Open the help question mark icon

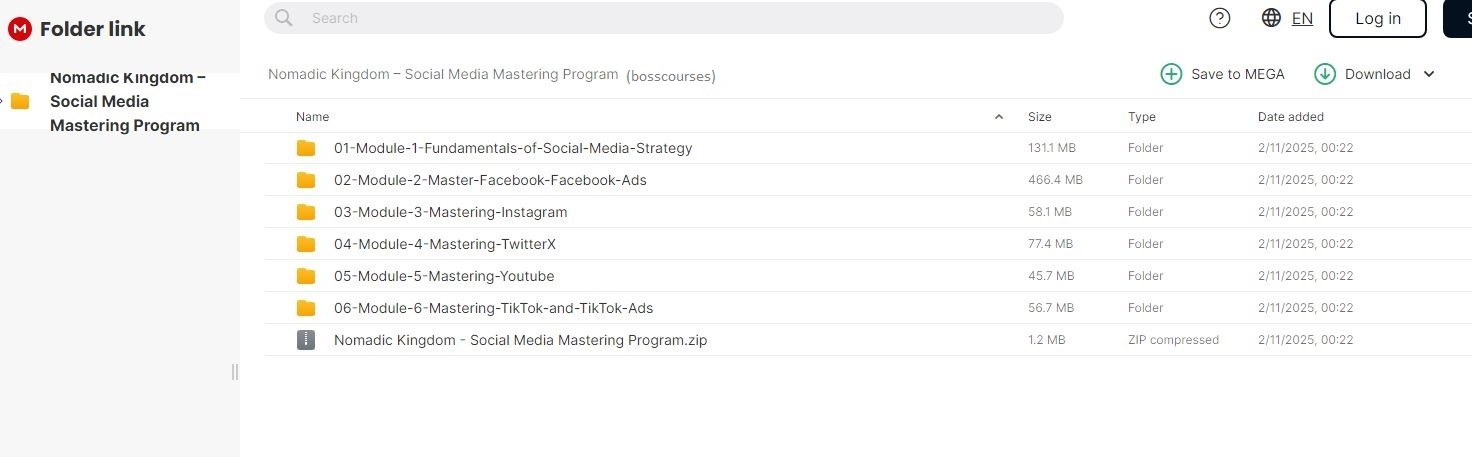[1220, 18]
